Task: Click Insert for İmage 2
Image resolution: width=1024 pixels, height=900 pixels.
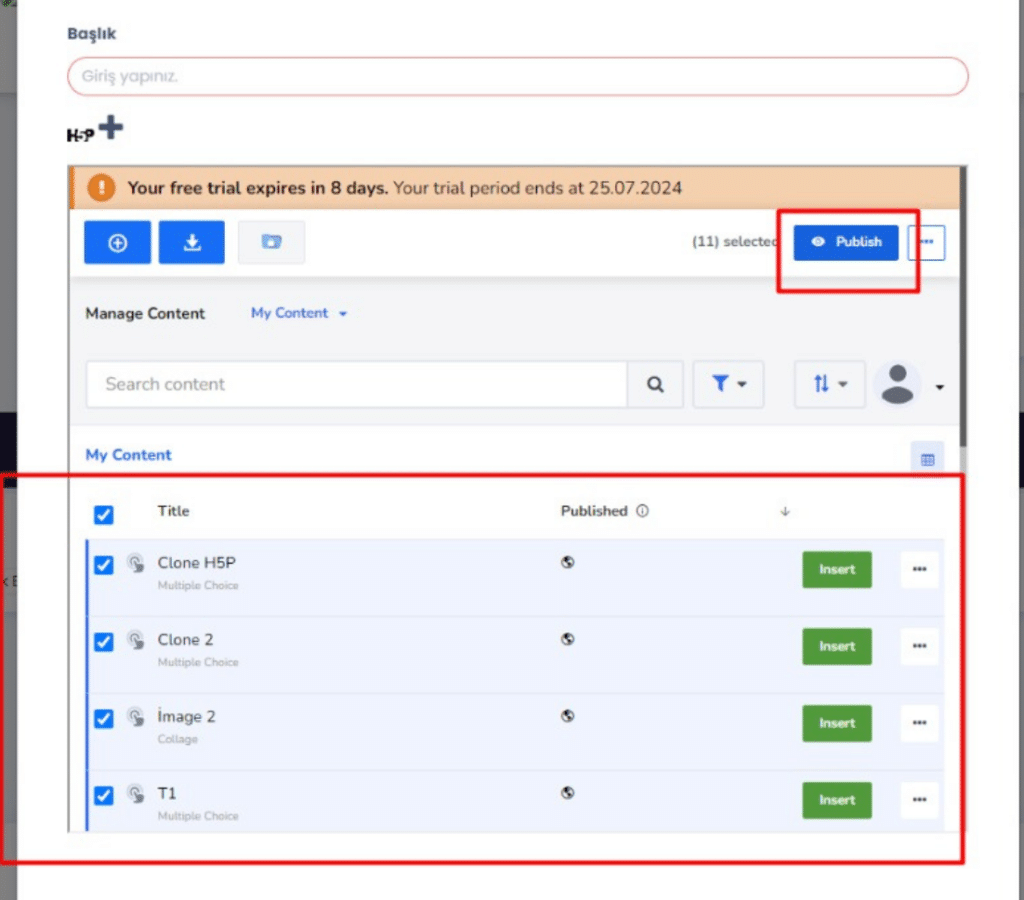Action: (837, 724)
